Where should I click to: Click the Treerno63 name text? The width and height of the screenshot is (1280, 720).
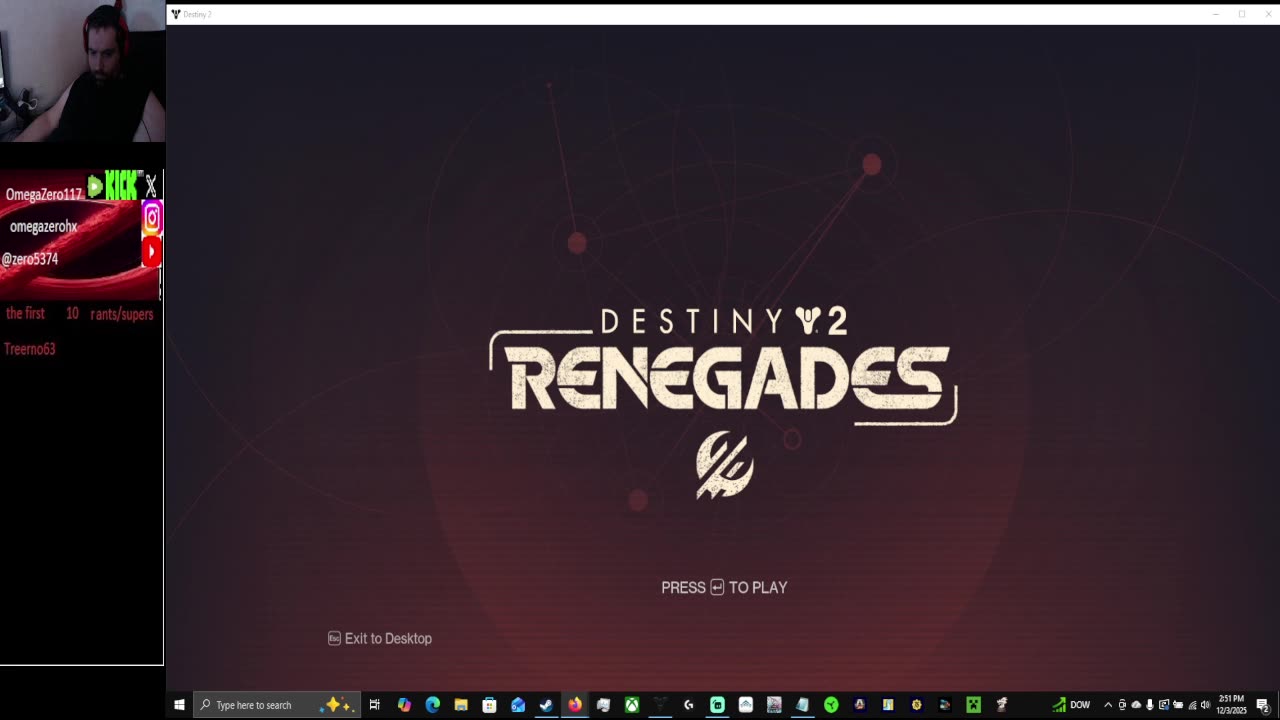tap(29, 349)
